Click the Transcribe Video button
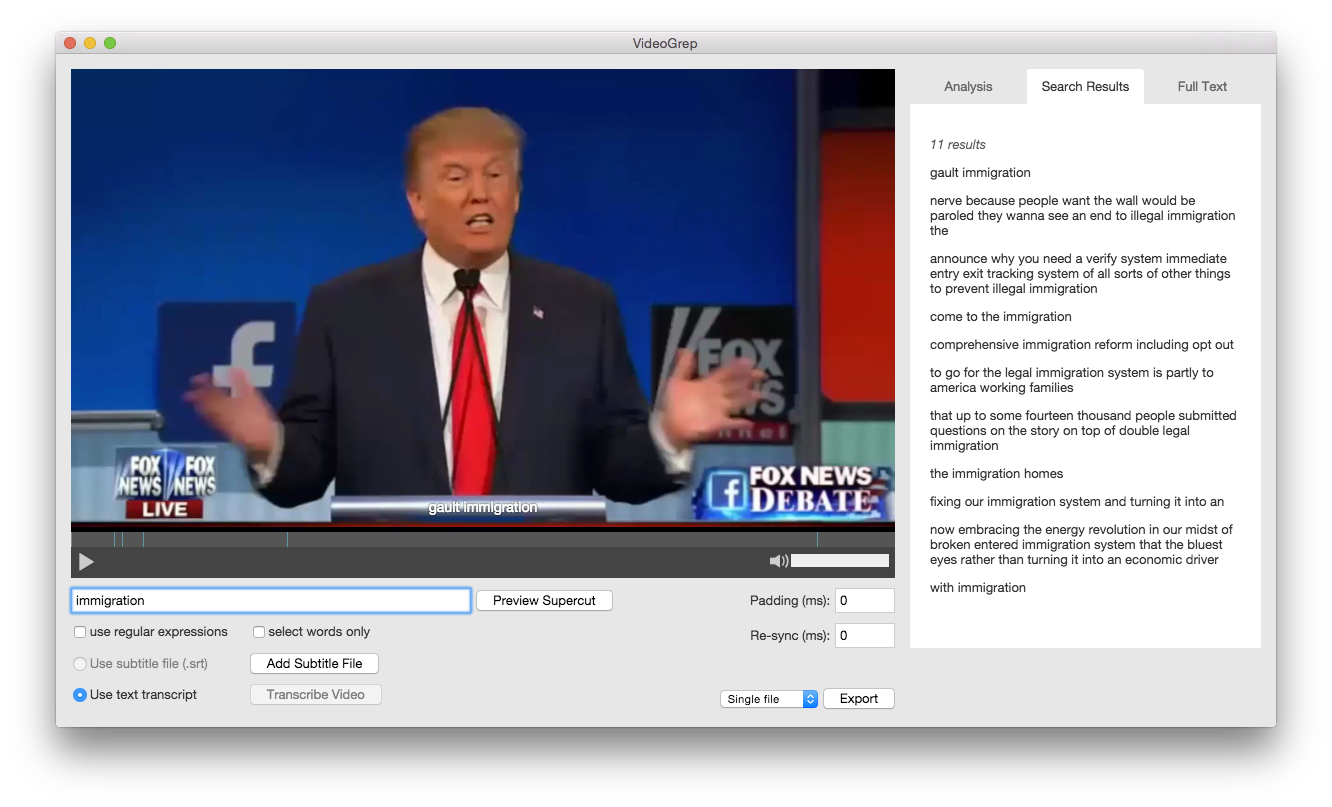This screenshot has width=1332, height=807. coord(315,694)
